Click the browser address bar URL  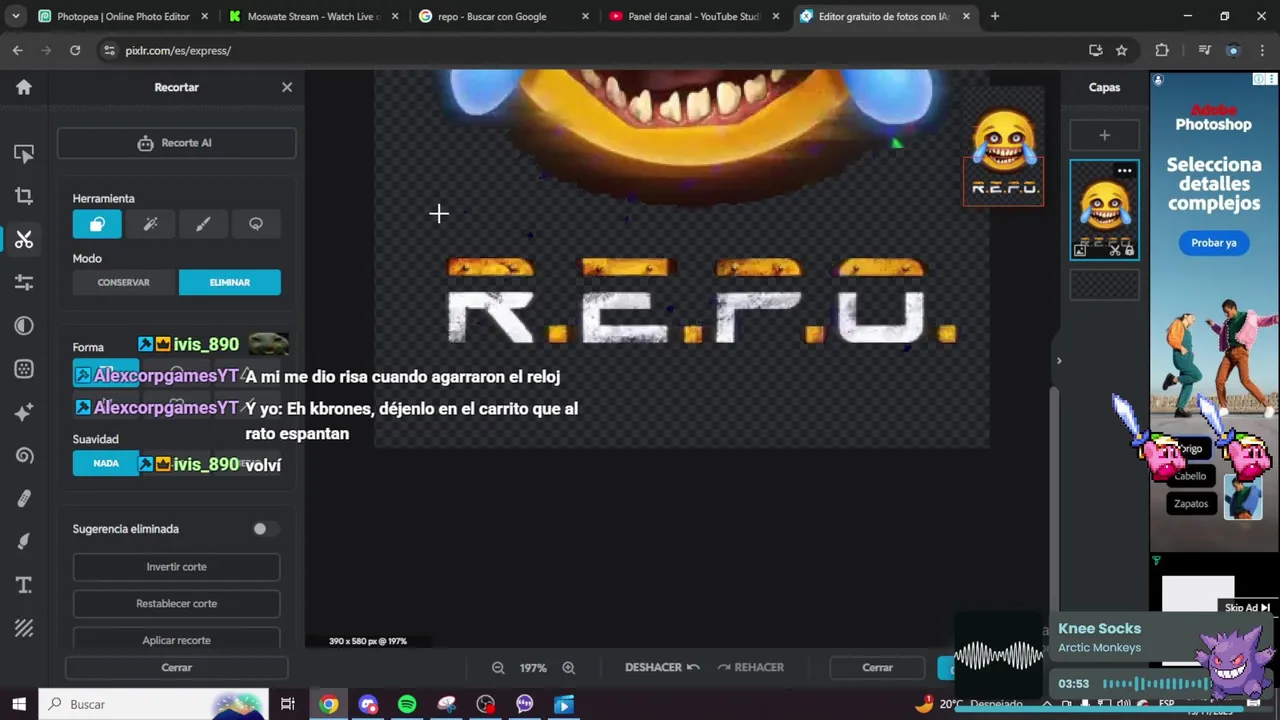click(178, 50)
